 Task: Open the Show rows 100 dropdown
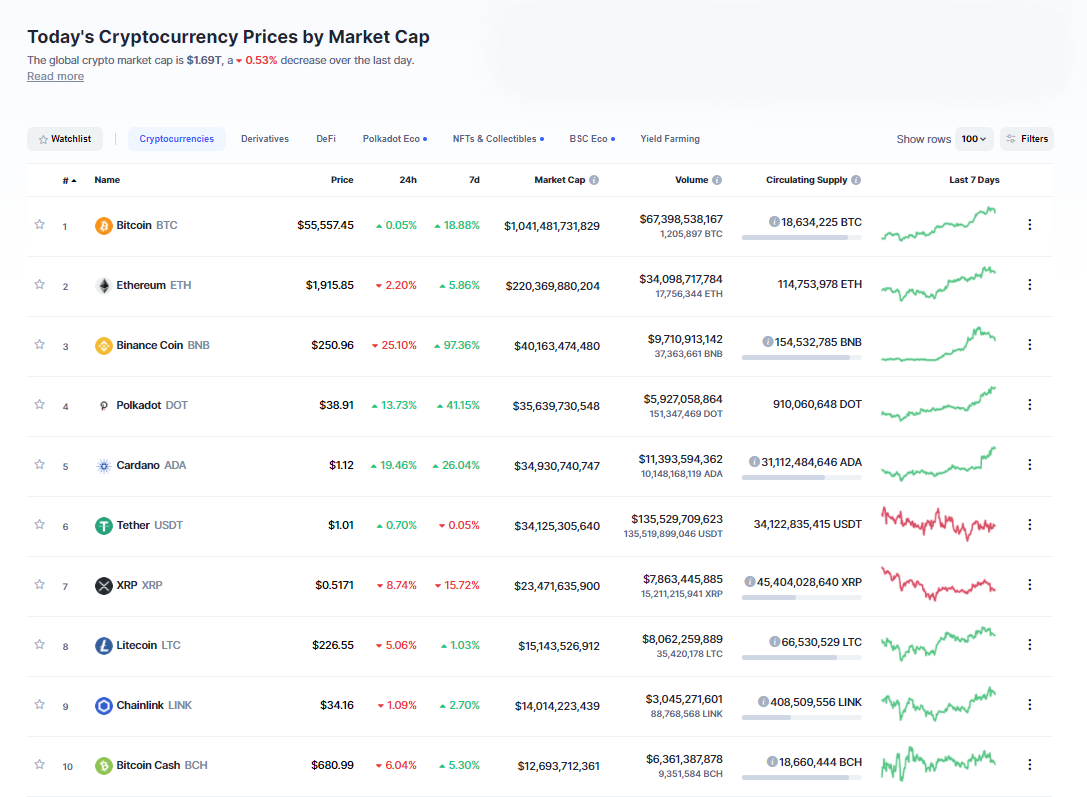(x=974, y=139)
